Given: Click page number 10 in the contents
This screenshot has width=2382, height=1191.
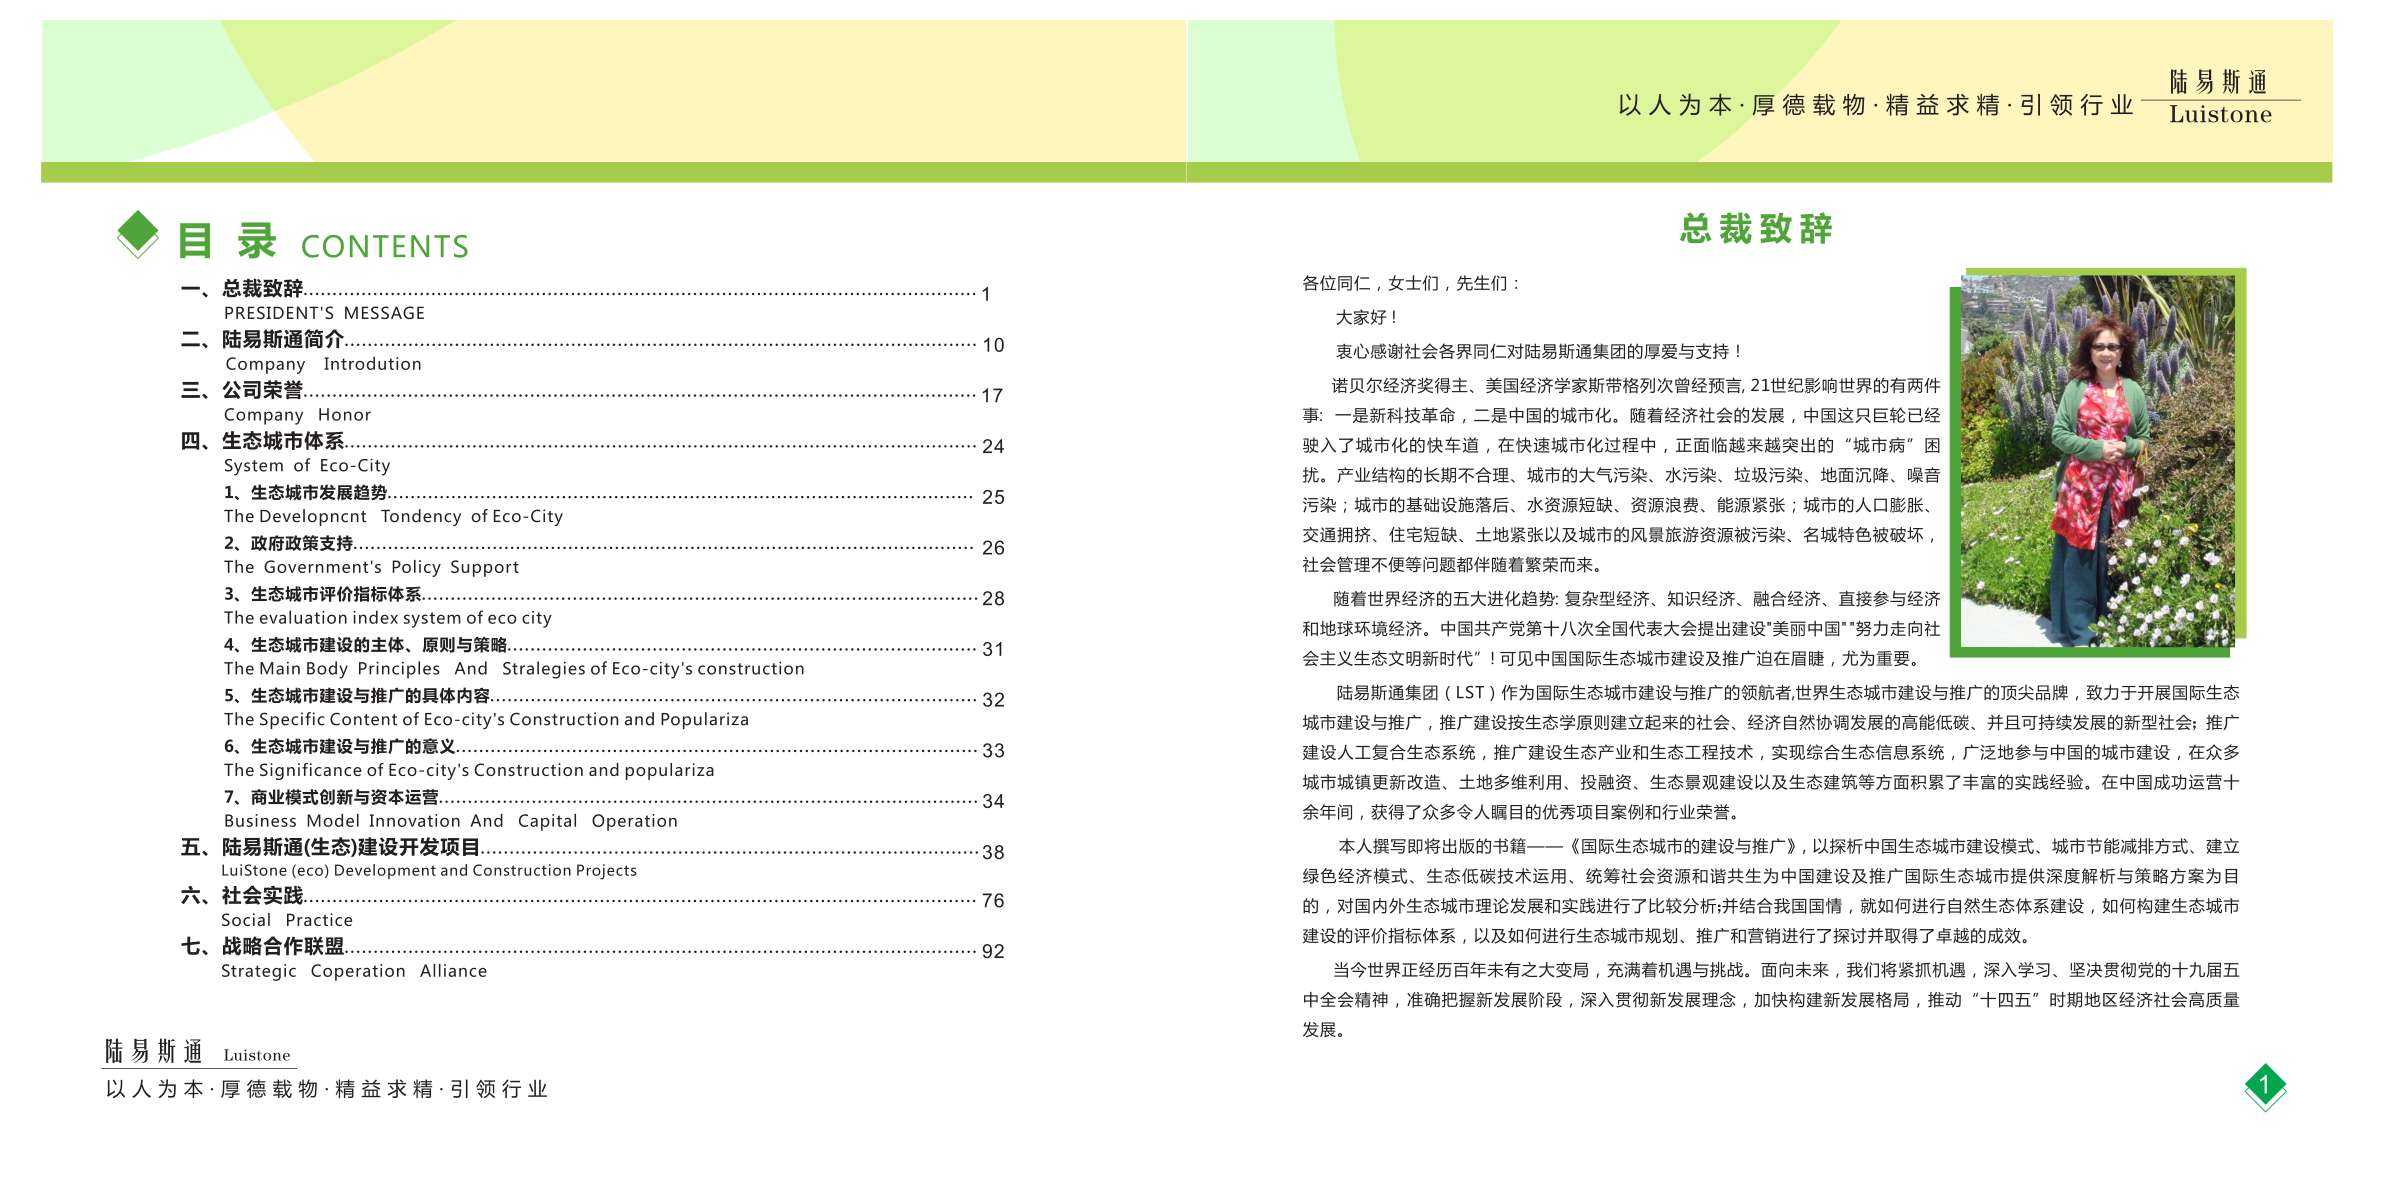Looking at the screenshot, I should click(x=993, y=346).
